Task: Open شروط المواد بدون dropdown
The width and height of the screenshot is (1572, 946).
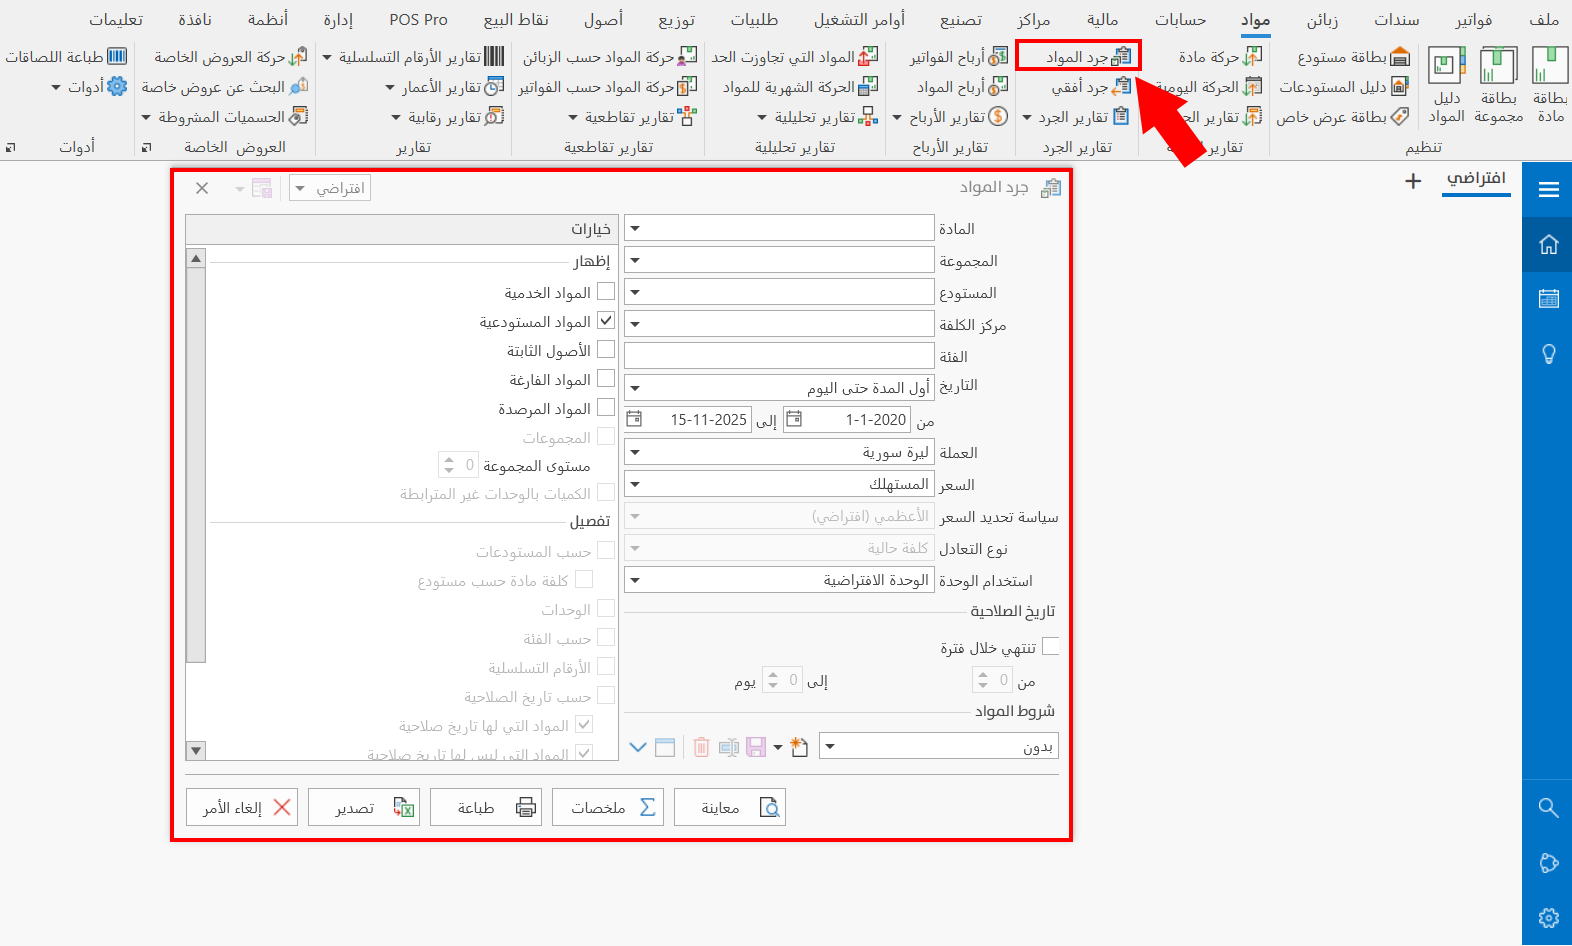Action: (830, 746)
